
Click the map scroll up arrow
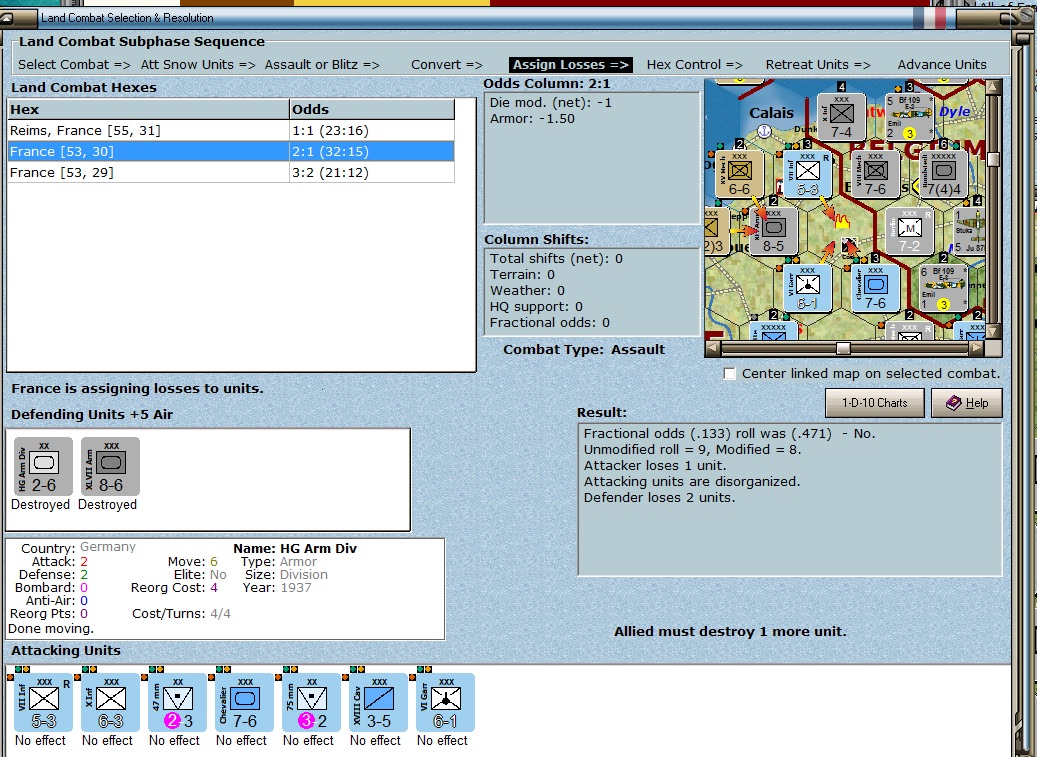[x=993, y=86]
